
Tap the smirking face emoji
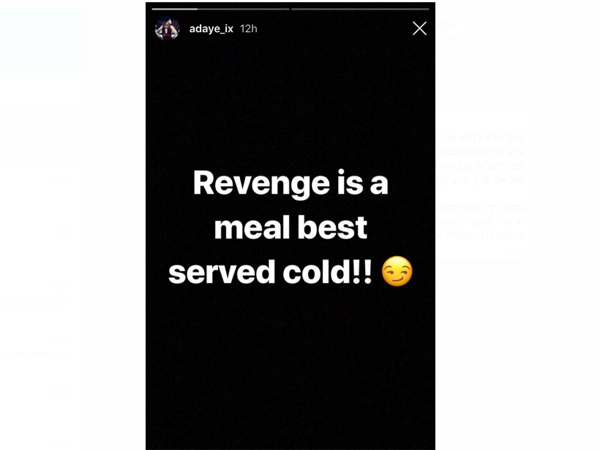click(x=397, y=271)
